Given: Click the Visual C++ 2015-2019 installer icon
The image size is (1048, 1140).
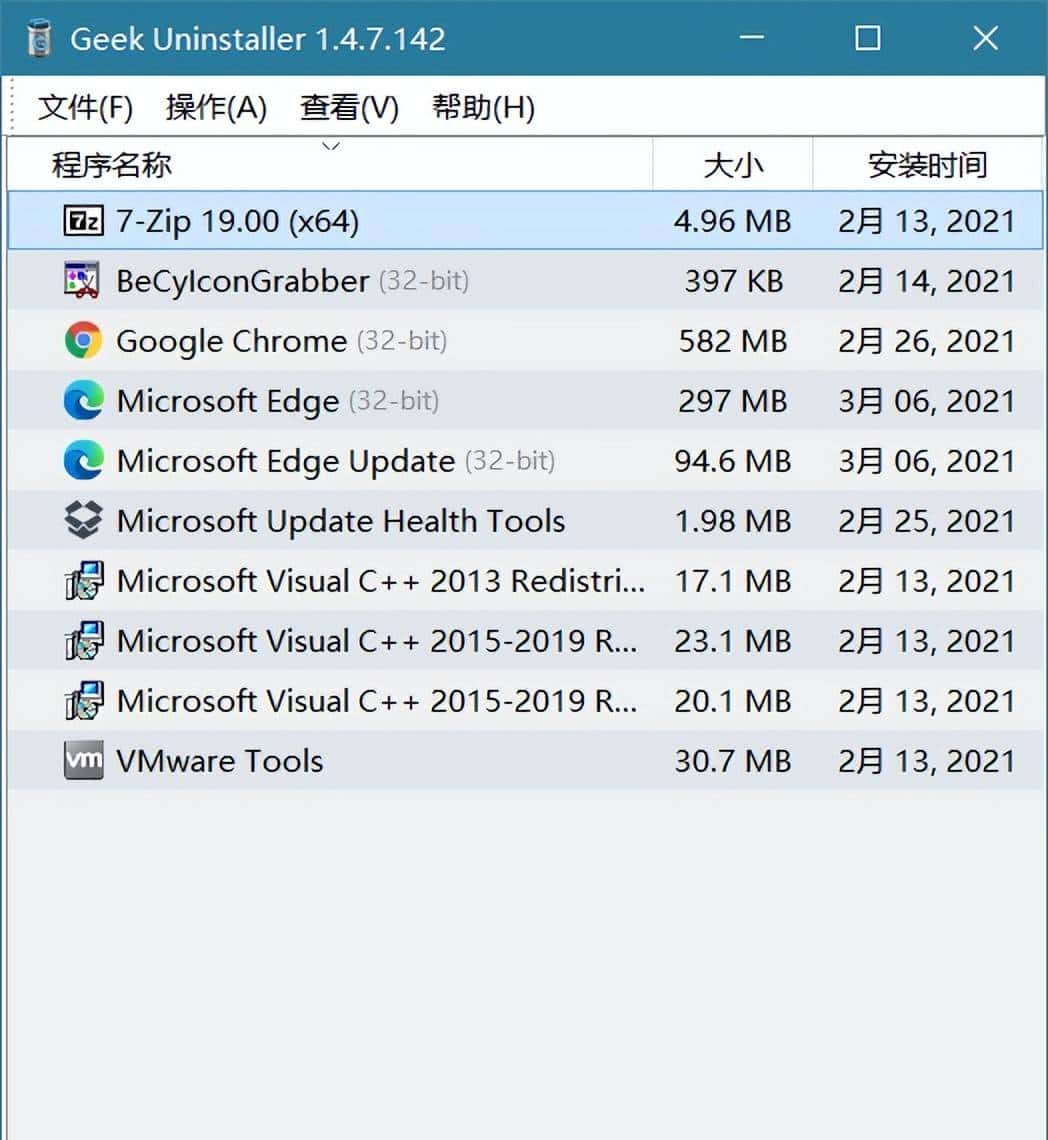Looking at the screenshot, I should coord(84,641).
